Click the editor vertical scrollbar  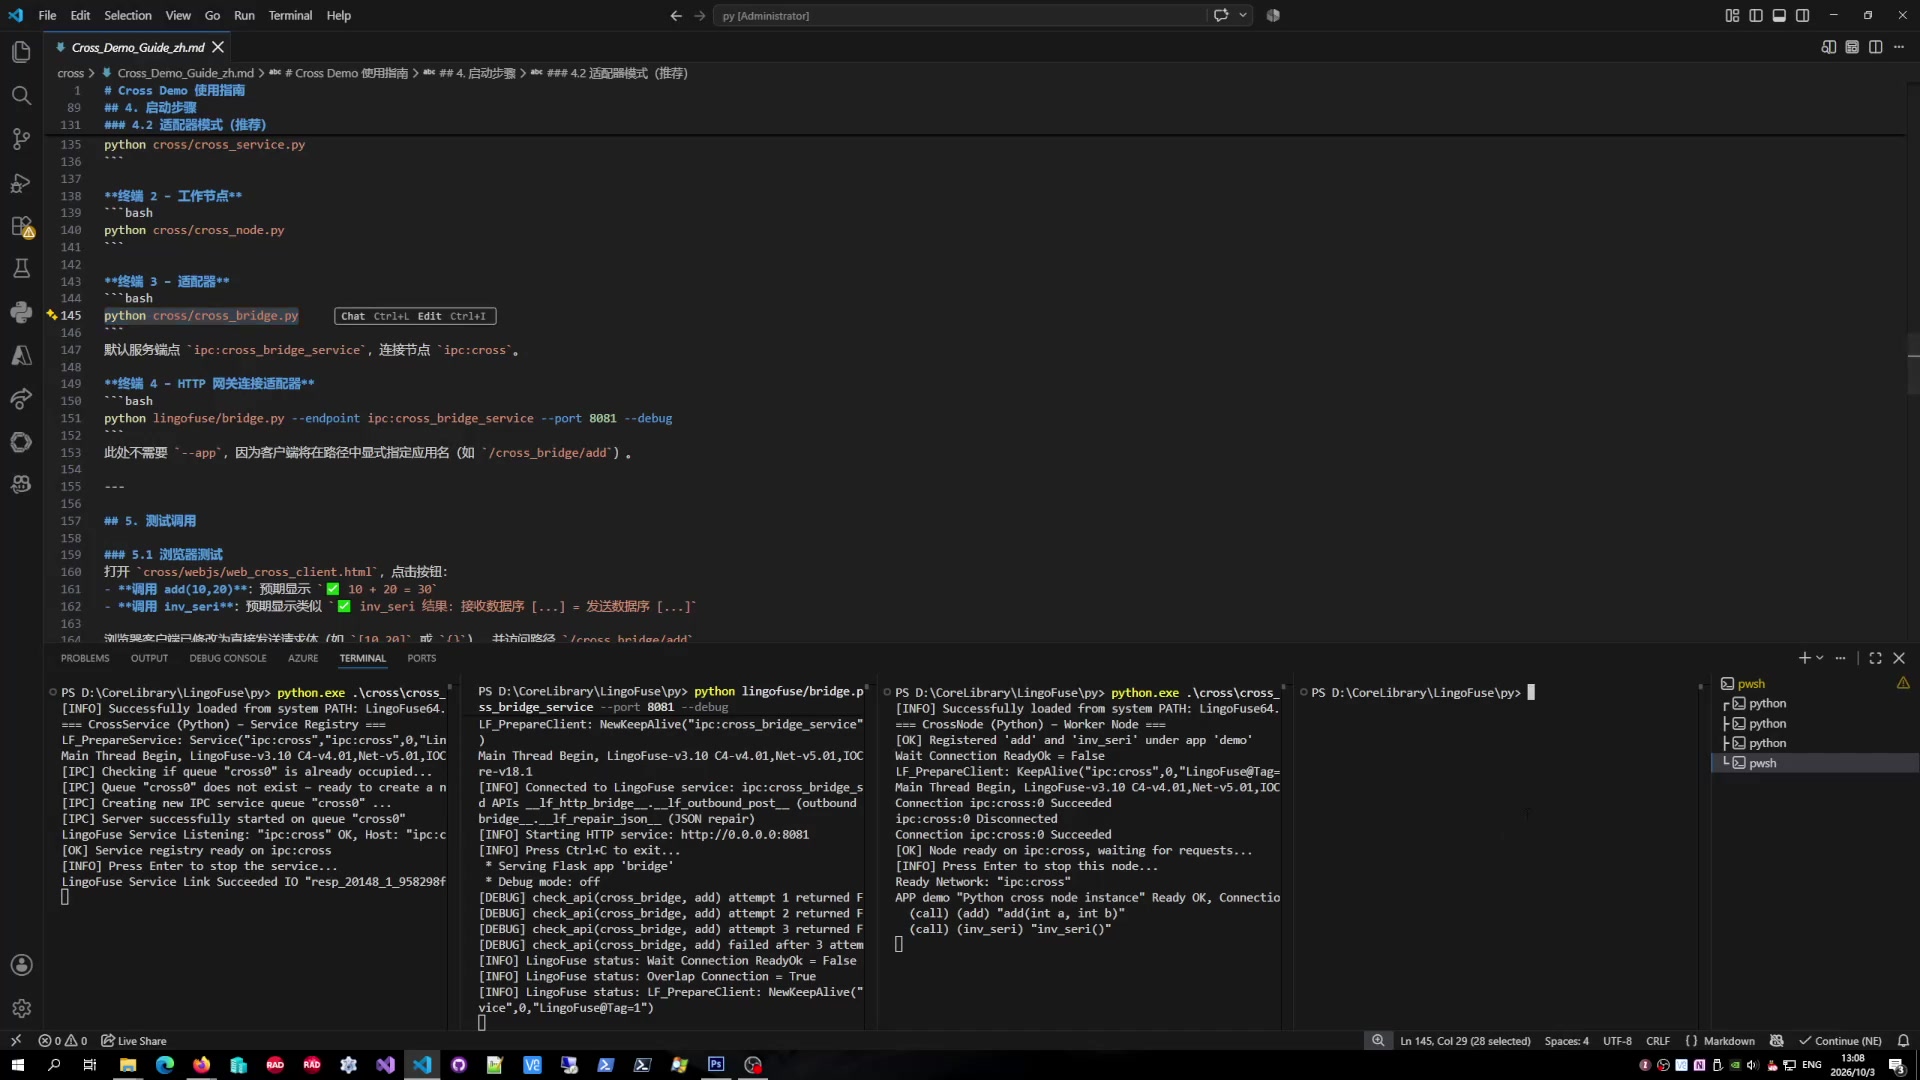[x=1912, y=365]
